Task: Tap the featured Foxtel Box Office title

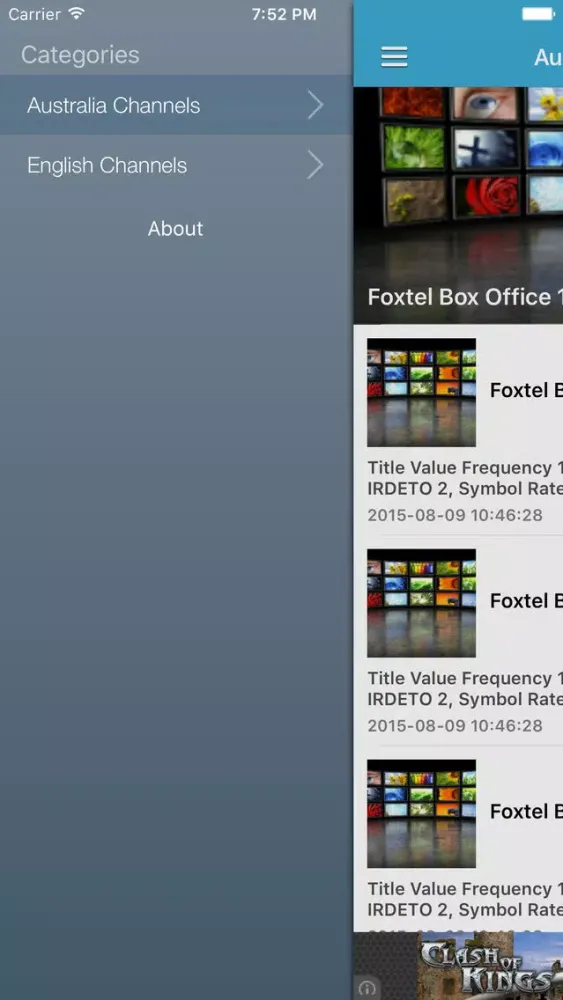Action: coord(464,297)
